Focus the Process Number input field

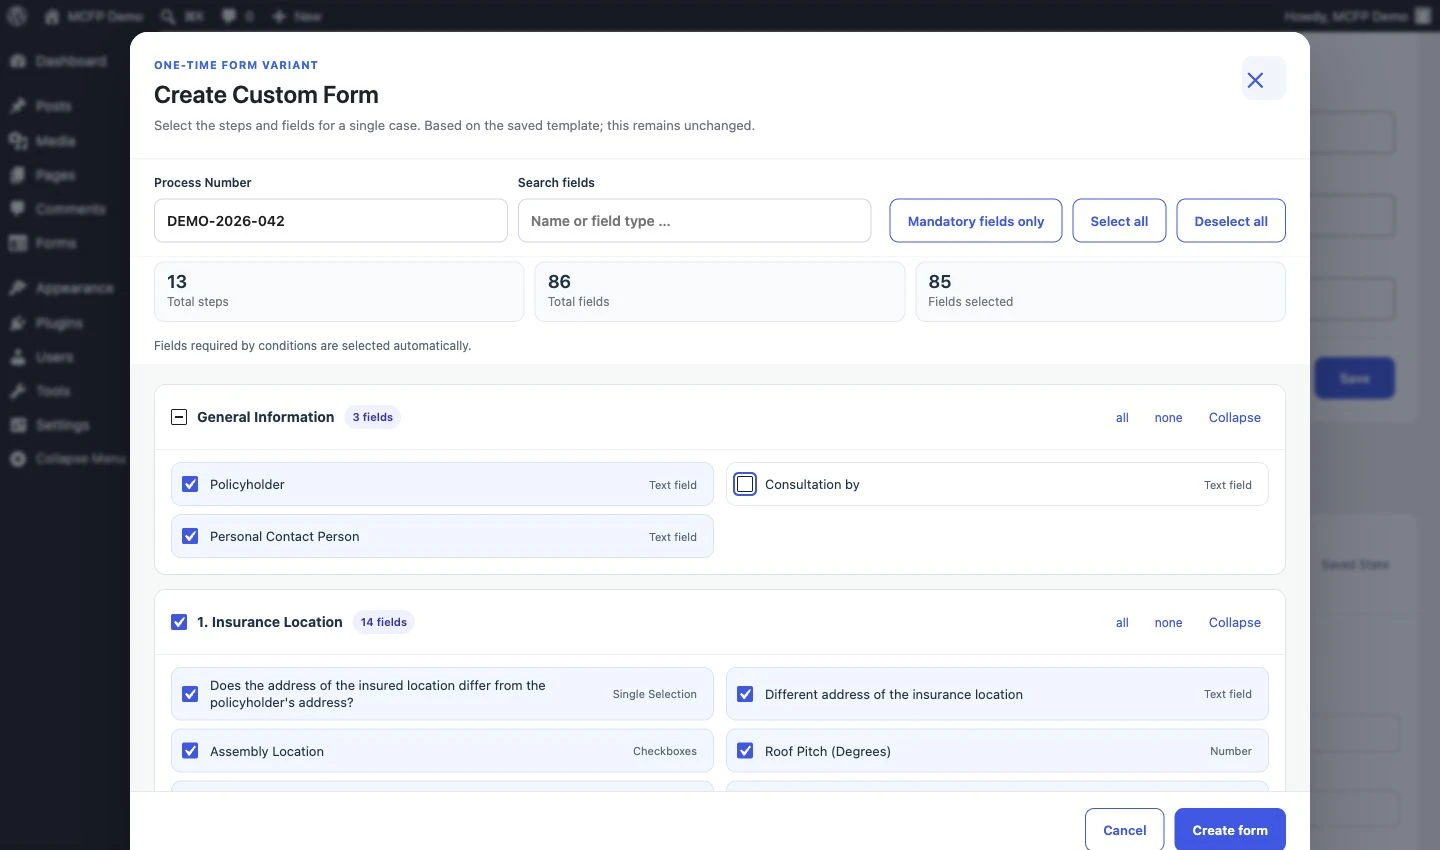click(x=331, y=221)
